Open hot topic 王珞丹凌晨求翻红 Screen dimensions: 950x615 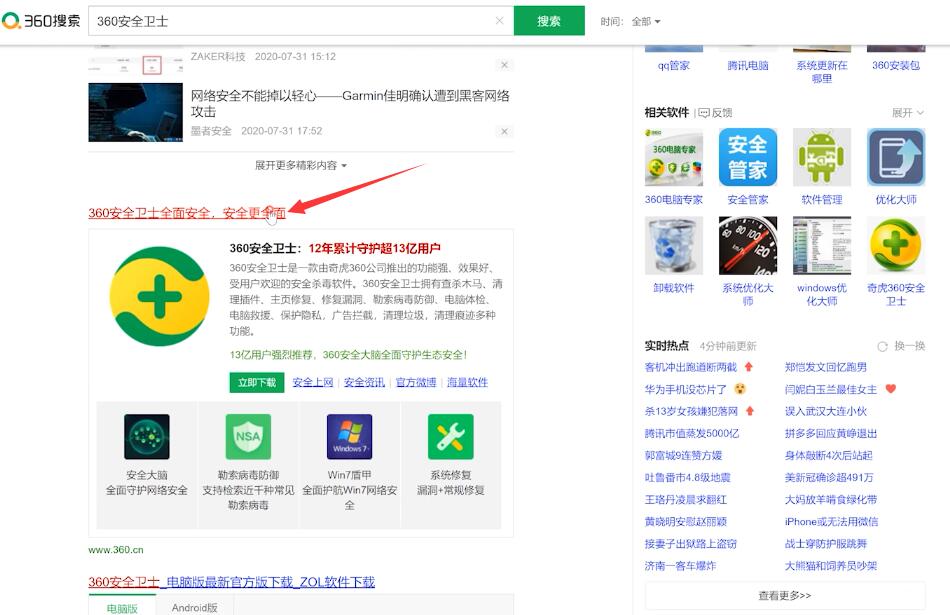click(x=686, y=500)
